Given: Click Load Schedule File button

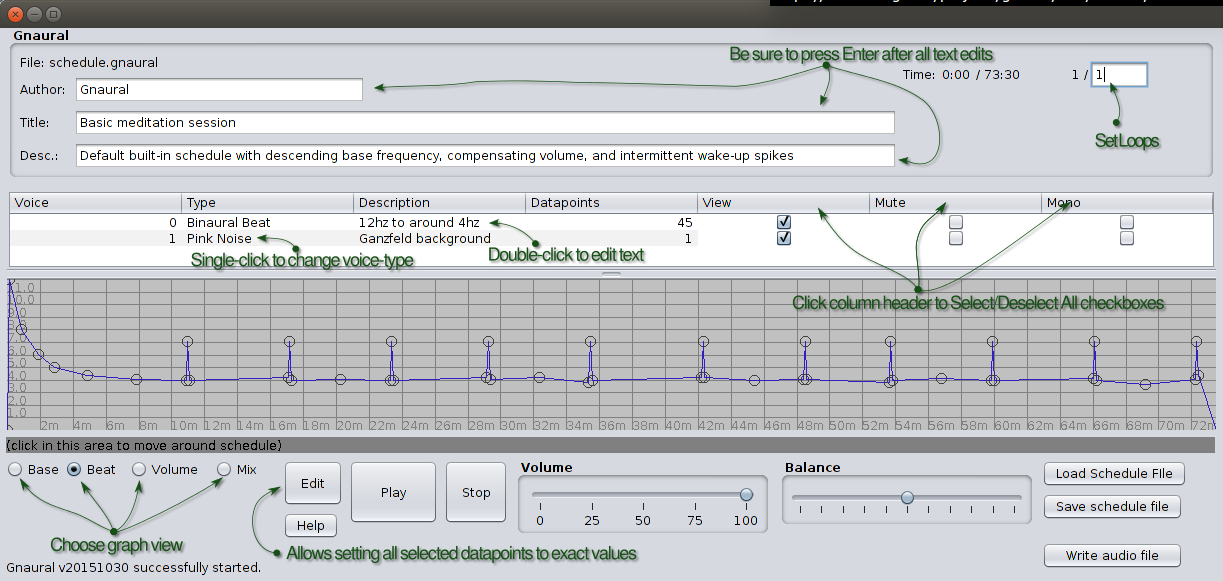Looking at the screenshot, I should click(x=1113, y=474).
